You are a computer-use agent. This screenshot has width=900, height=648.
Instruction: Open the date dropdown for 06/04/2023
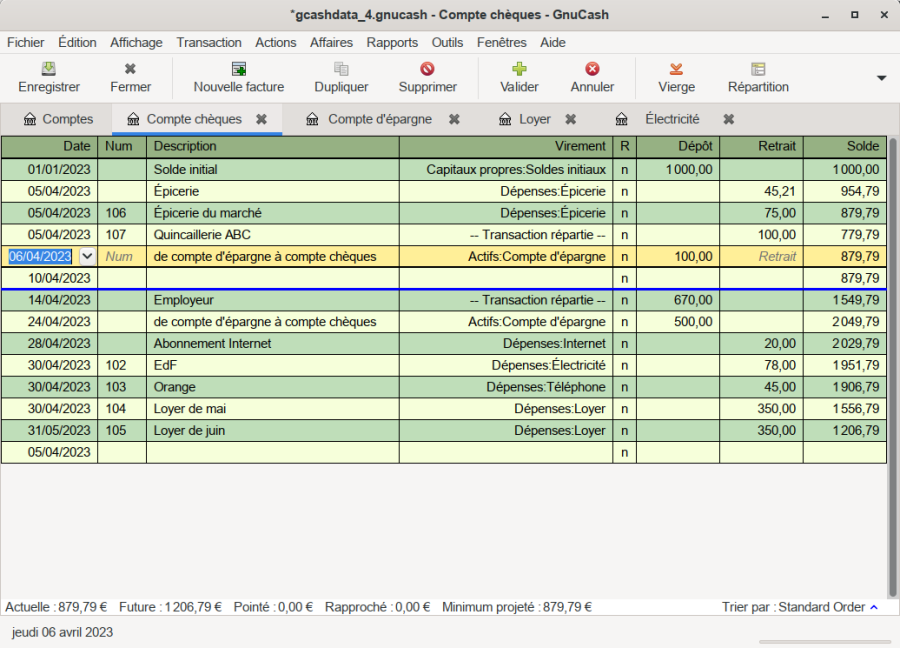tap(87, 256)
